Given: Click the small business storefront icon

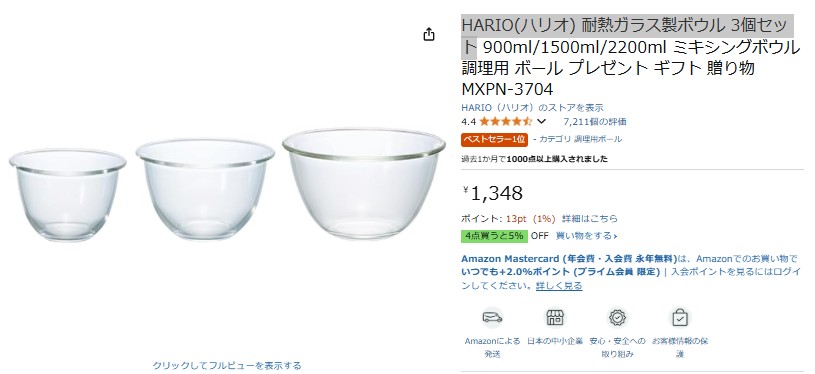Looking at the screenshot, I should (x=555, y=317).
